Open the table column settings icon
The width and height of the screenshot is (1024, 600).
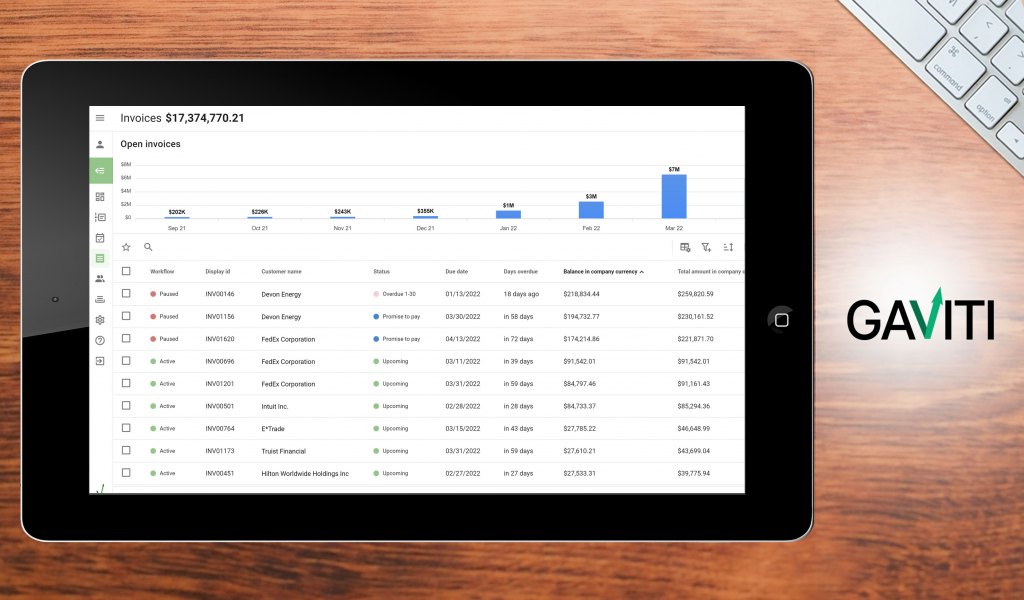pos(685,247)
